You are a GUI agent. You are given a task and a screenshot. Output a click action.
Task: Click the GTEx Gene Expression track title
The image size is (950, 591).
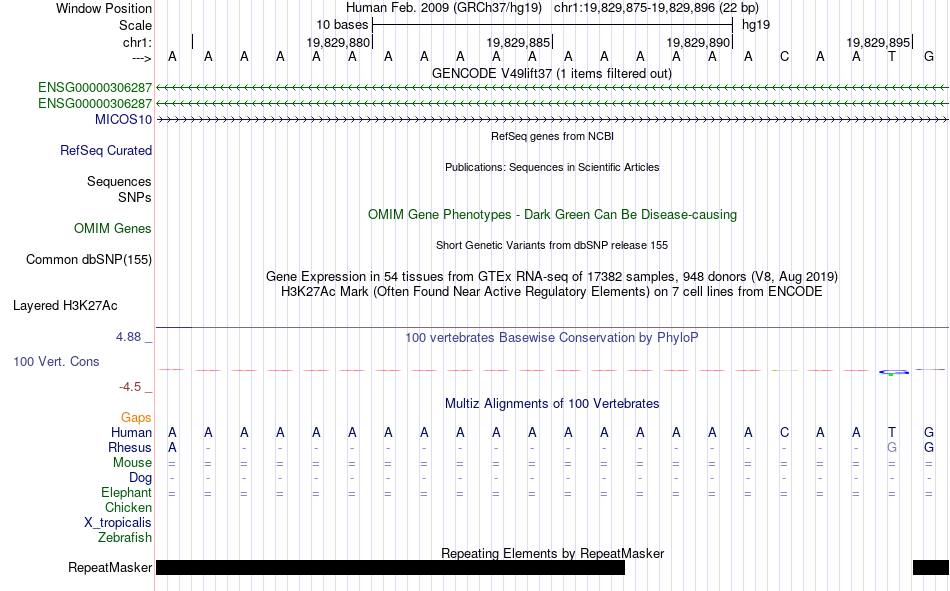point(551,276)
